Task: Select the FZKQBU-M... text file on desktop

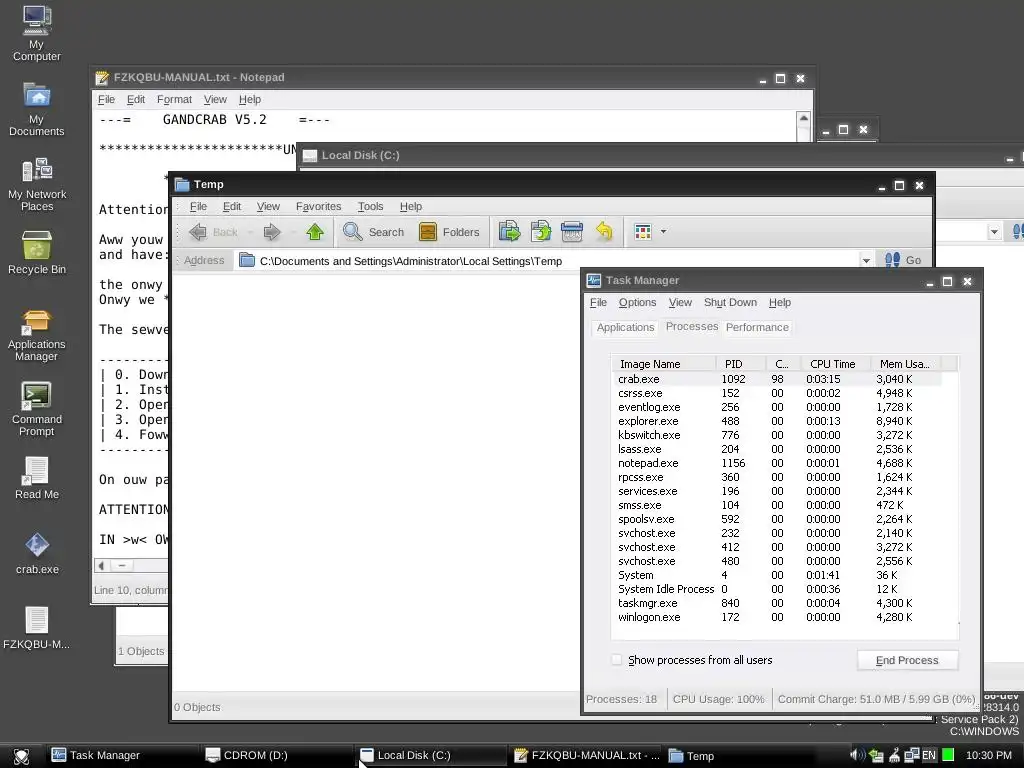Action: pyautogui.click(x=37, y=628)
